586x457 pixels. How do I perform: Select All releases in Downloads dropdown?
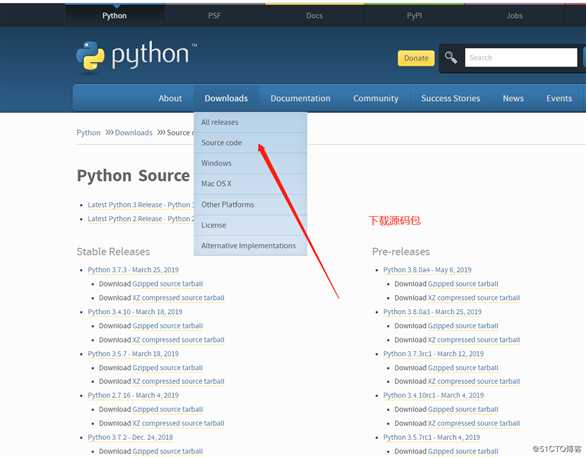pos(250,122)
